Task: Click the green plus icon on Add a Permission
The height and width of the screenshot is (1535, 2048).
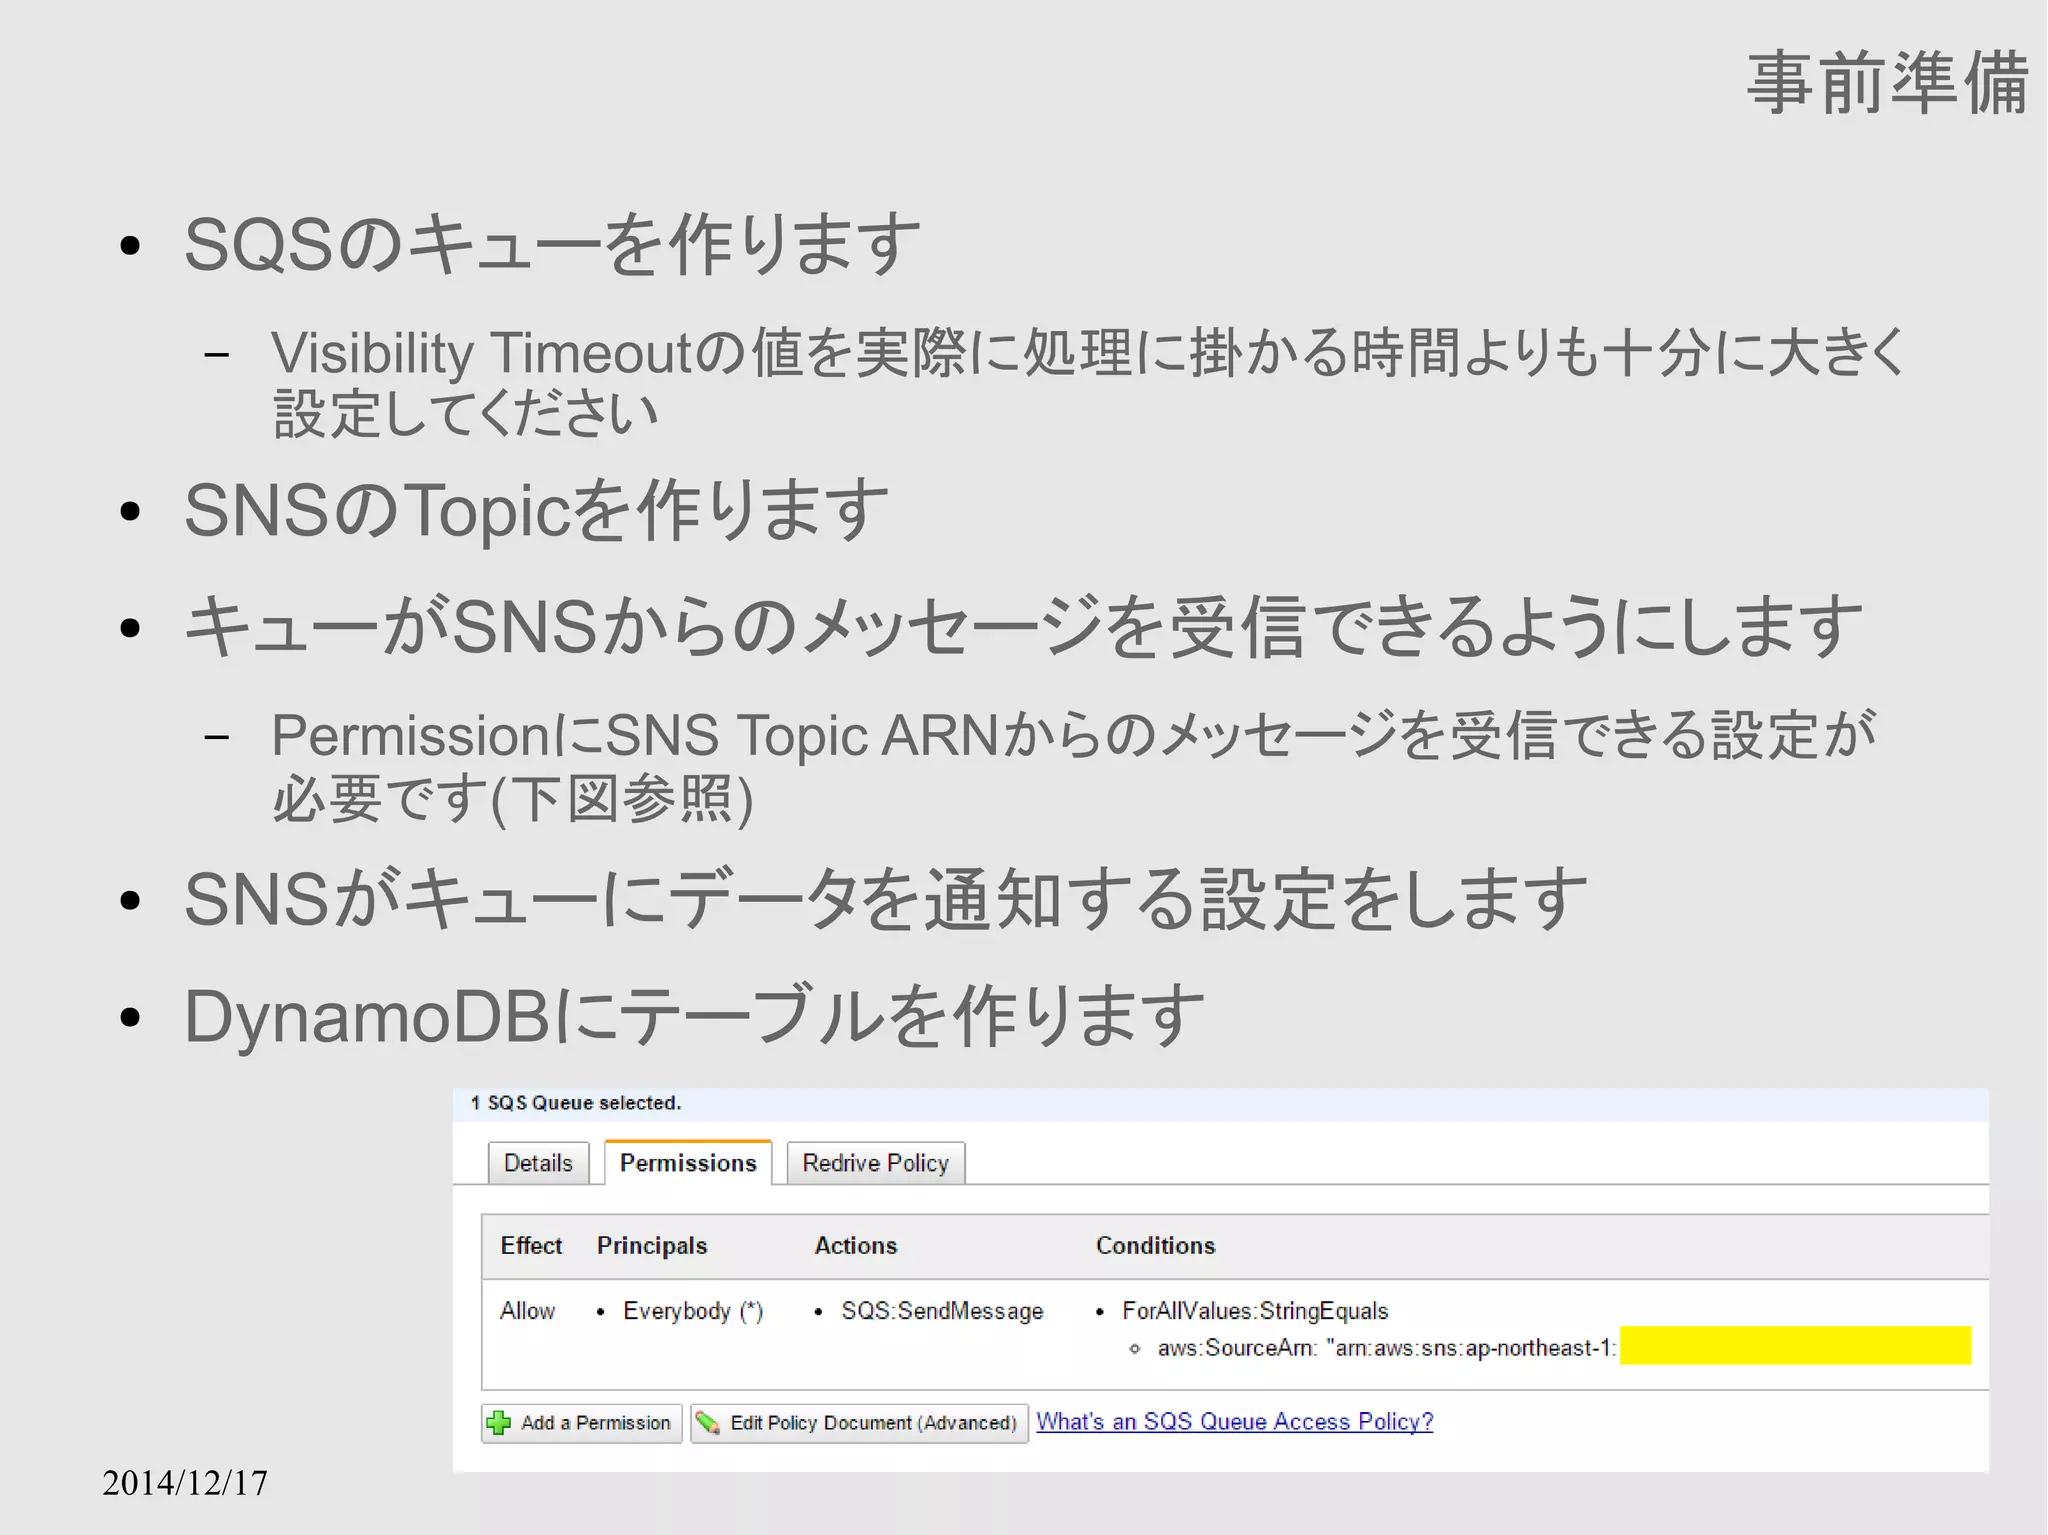Action: [x=499, y=1423]
